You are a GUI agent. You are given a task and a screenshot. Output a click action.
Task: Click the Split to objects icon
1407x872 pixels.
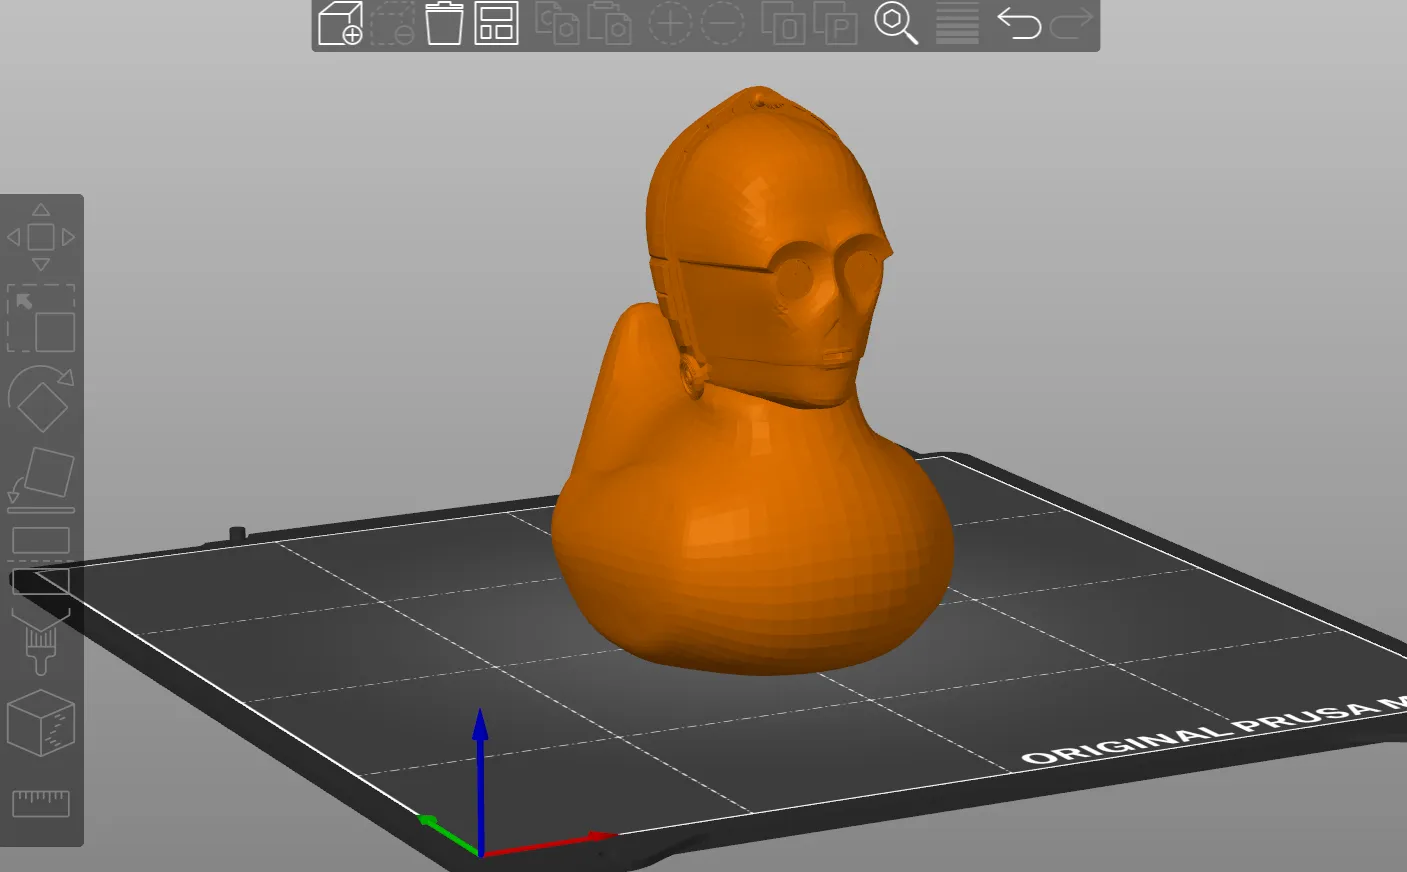coord(783,24)
